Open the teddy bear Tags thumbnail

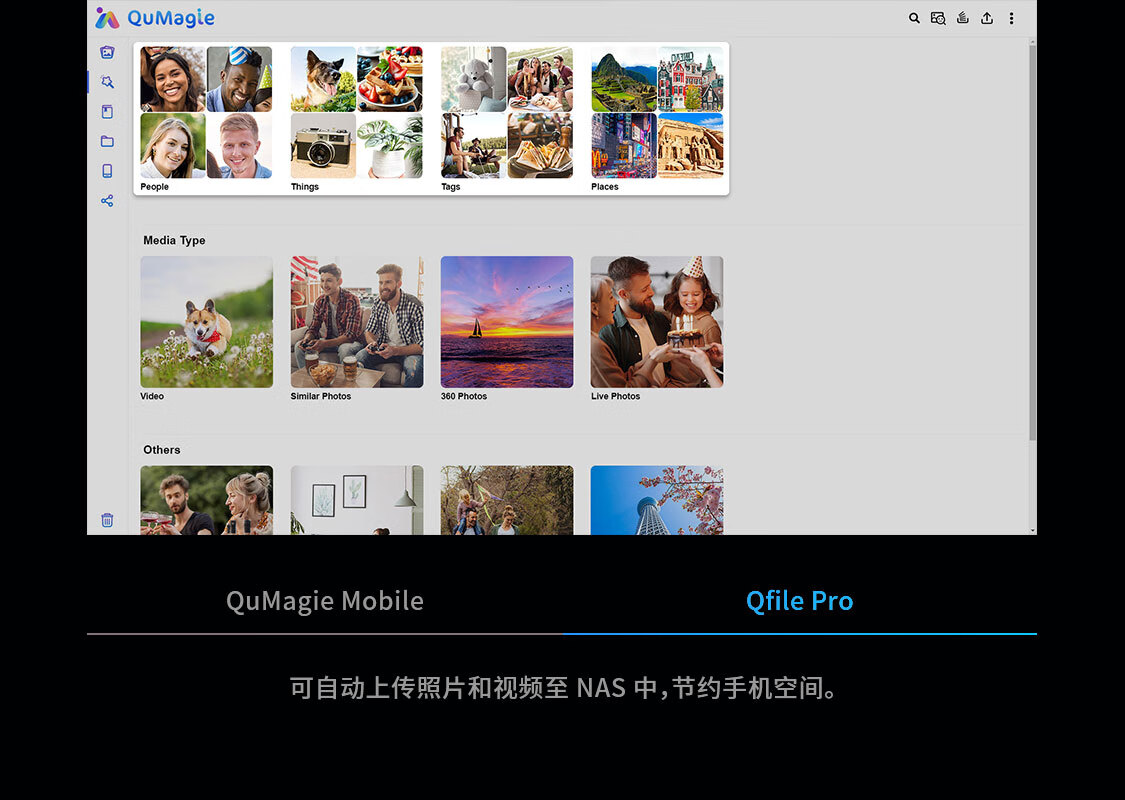474,79
